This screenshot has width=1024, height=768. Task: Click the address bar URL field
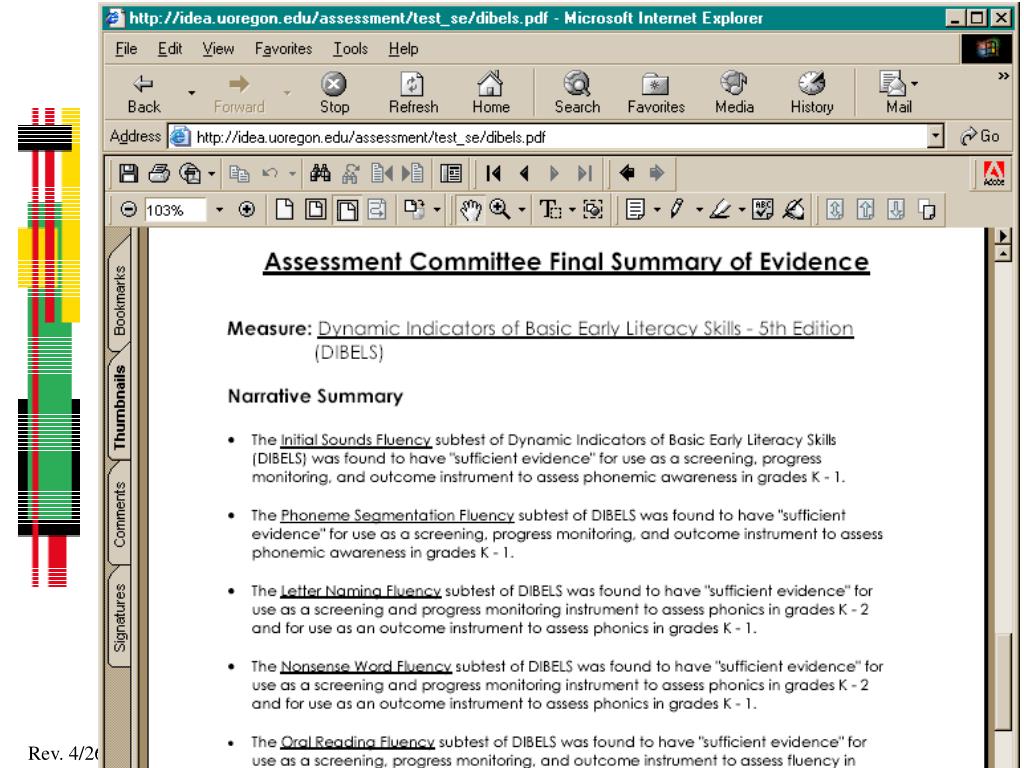547,137
